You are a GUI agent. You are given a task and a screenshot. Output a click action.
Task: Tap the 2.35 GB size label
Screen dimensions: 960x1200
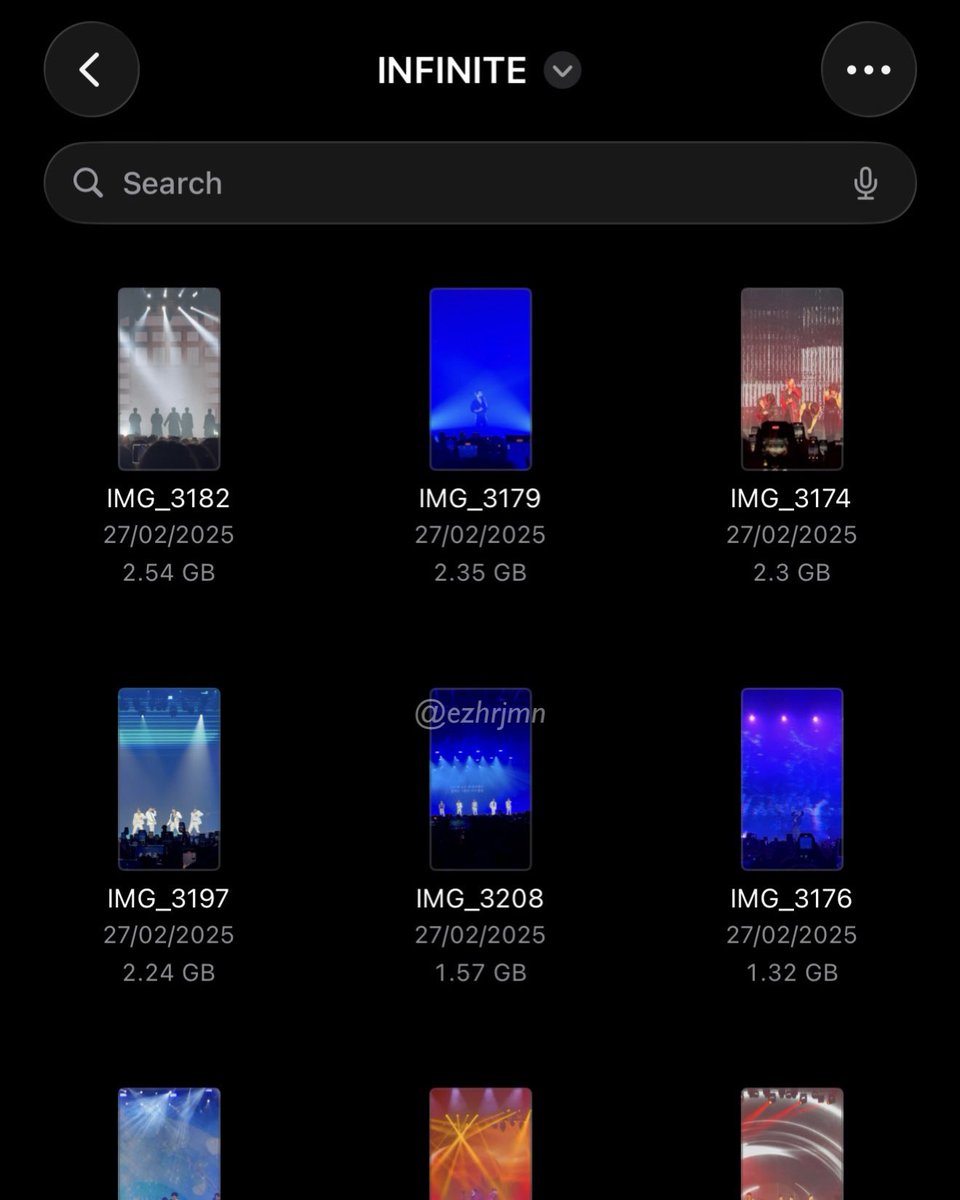480,572
